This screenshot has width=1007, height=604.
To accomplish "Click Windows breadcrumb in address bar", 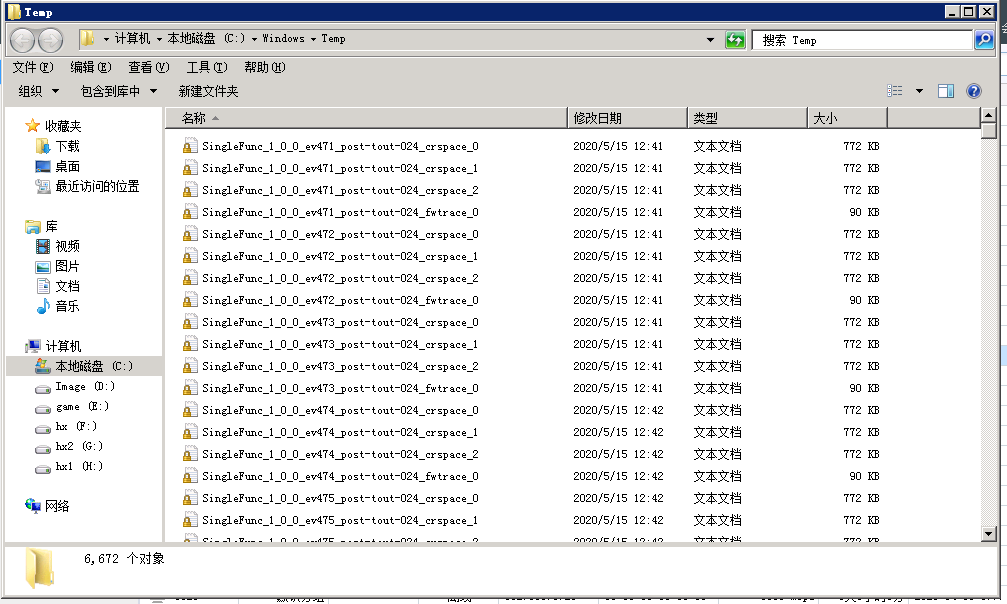I will [283, 39].
